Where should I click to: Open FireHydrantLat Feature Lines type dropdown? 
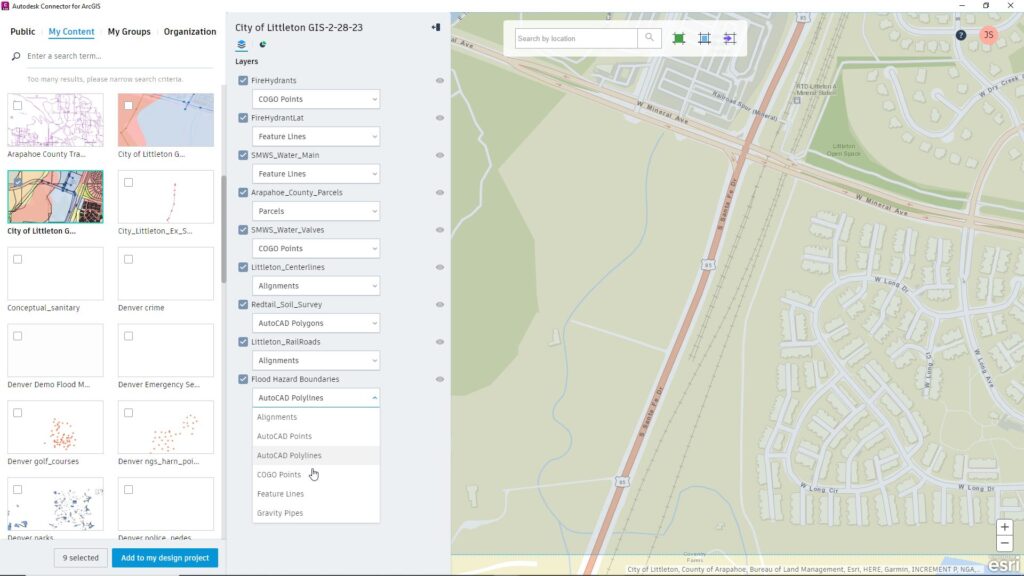pyautogui.click(x=315, y=136)
